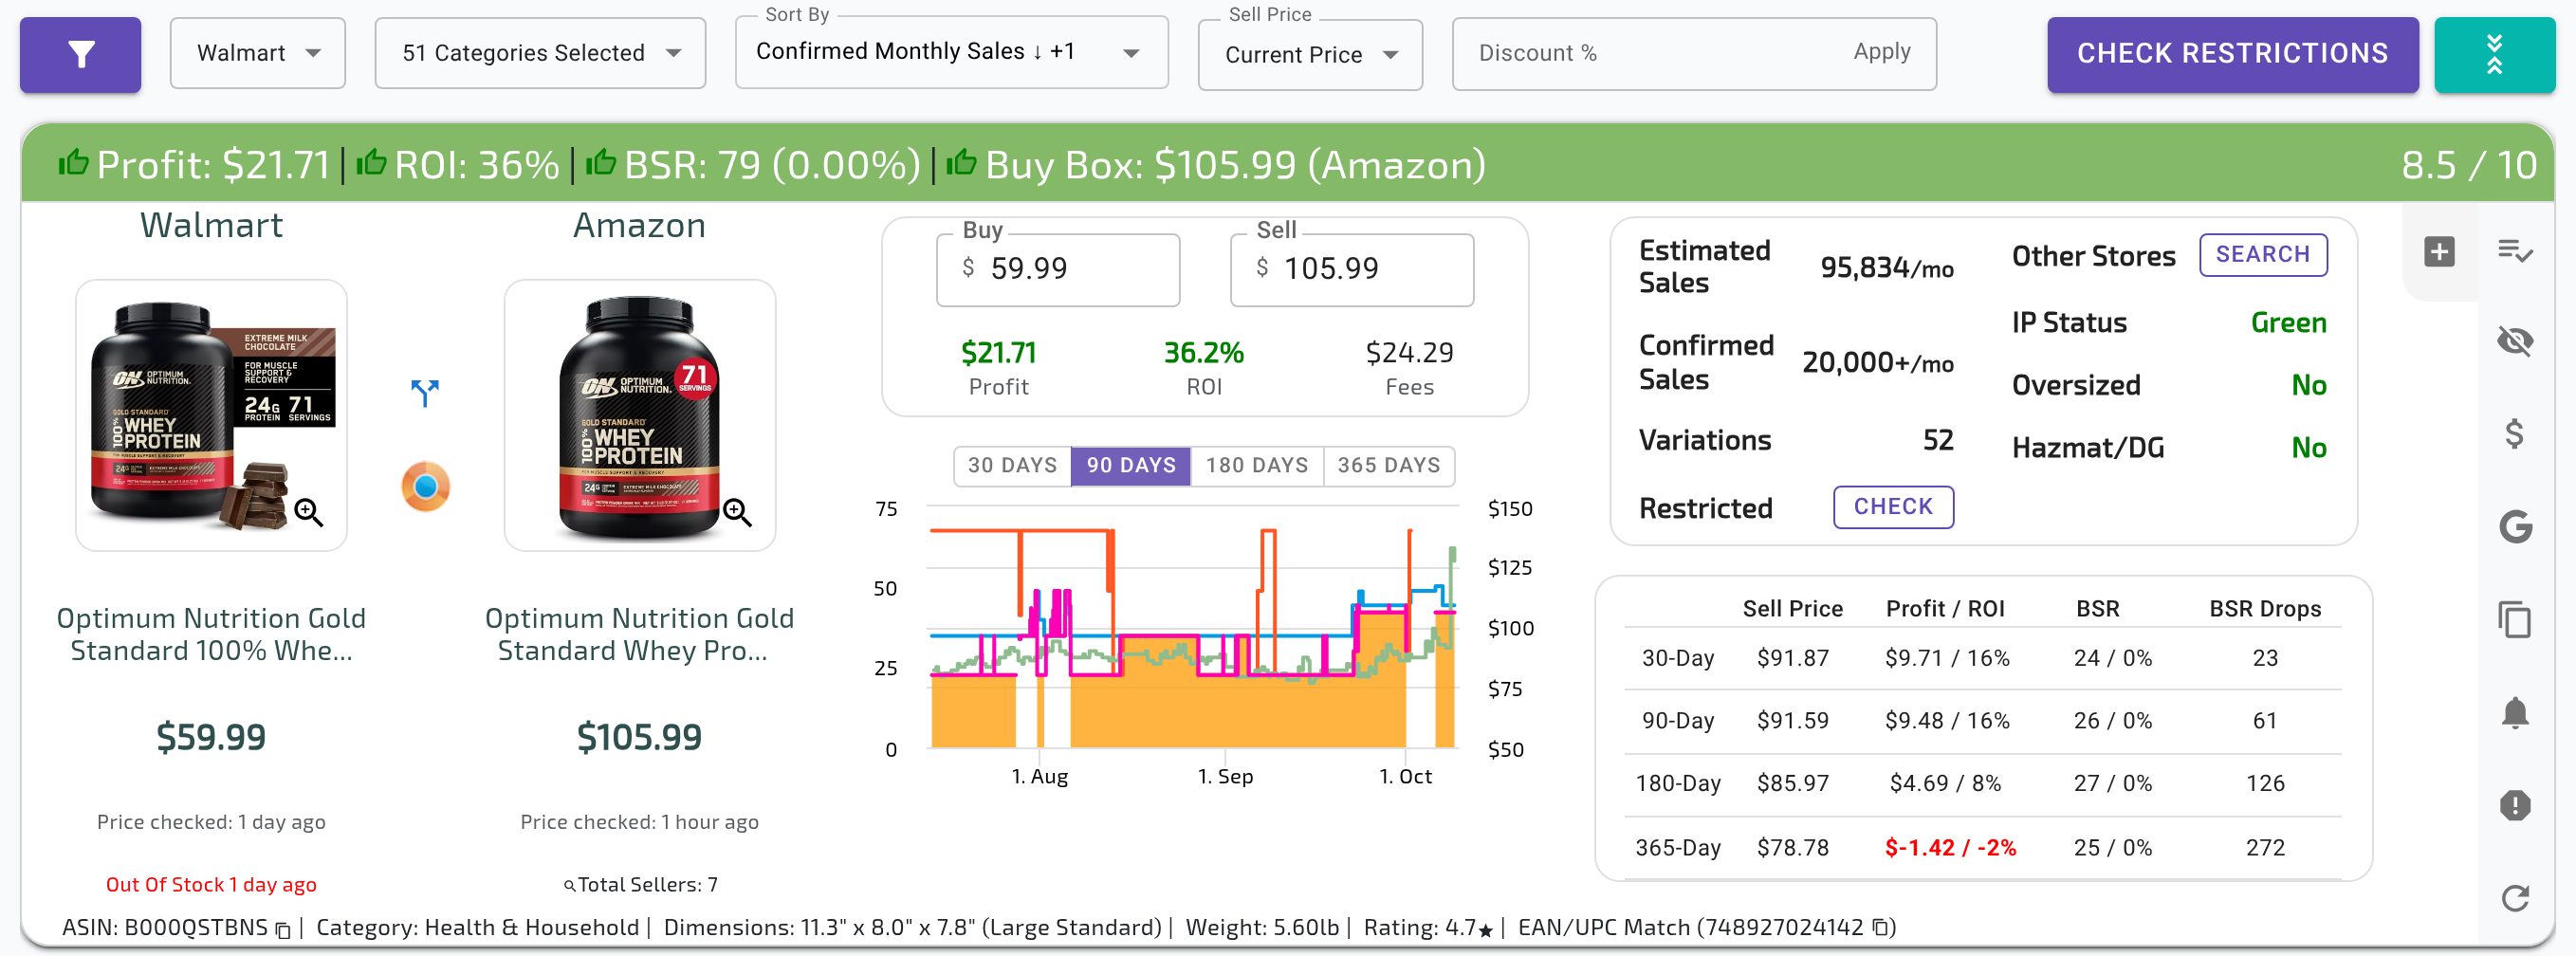Click the 95,834/mo Estimated Sales value
This screenshot has width=2576, height=956.
coord(1886,268)
